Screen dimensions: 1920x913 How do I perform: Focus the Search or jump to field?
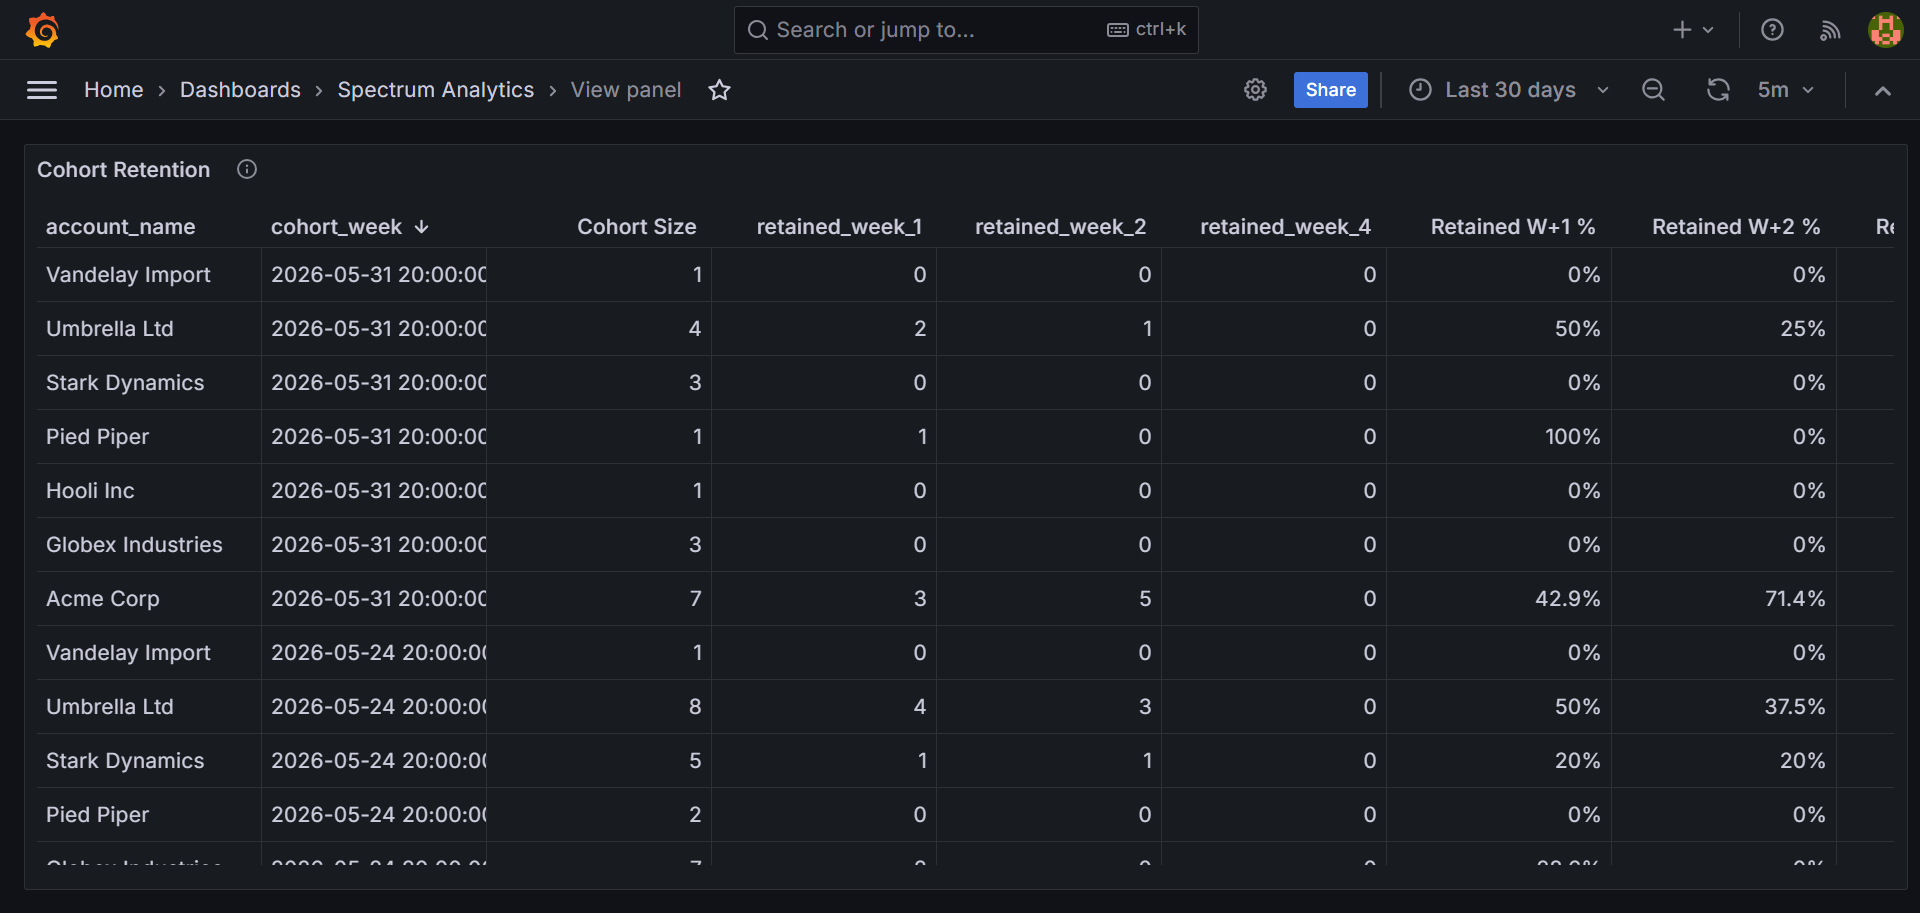point(966,30)
